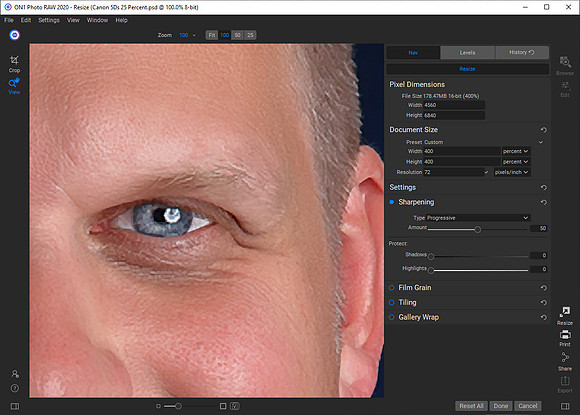Click the ON1 logo icon
Screen dimensions: 580x415
click(14, 35)
